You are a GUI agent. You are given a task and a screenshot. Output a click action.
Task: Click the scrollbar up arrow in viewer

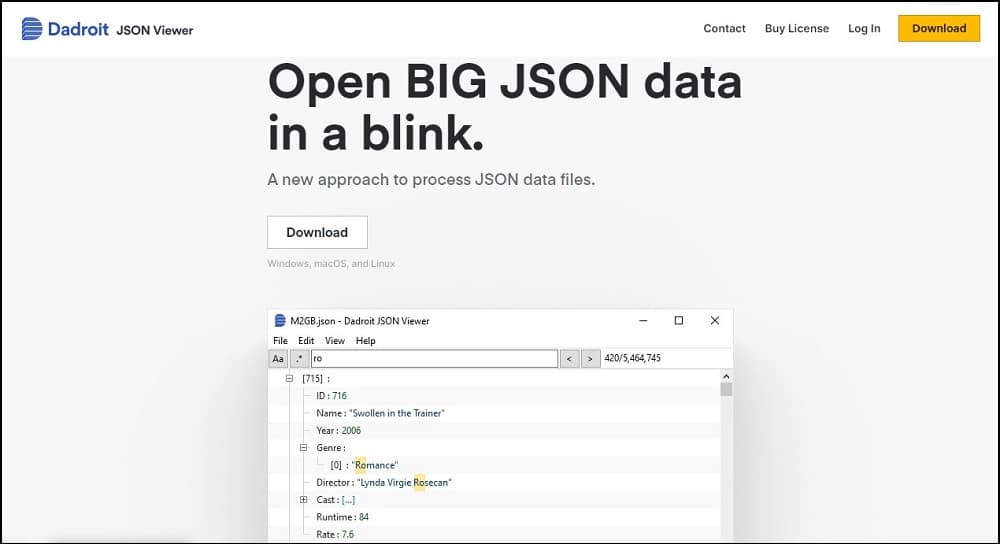(726, 376)
